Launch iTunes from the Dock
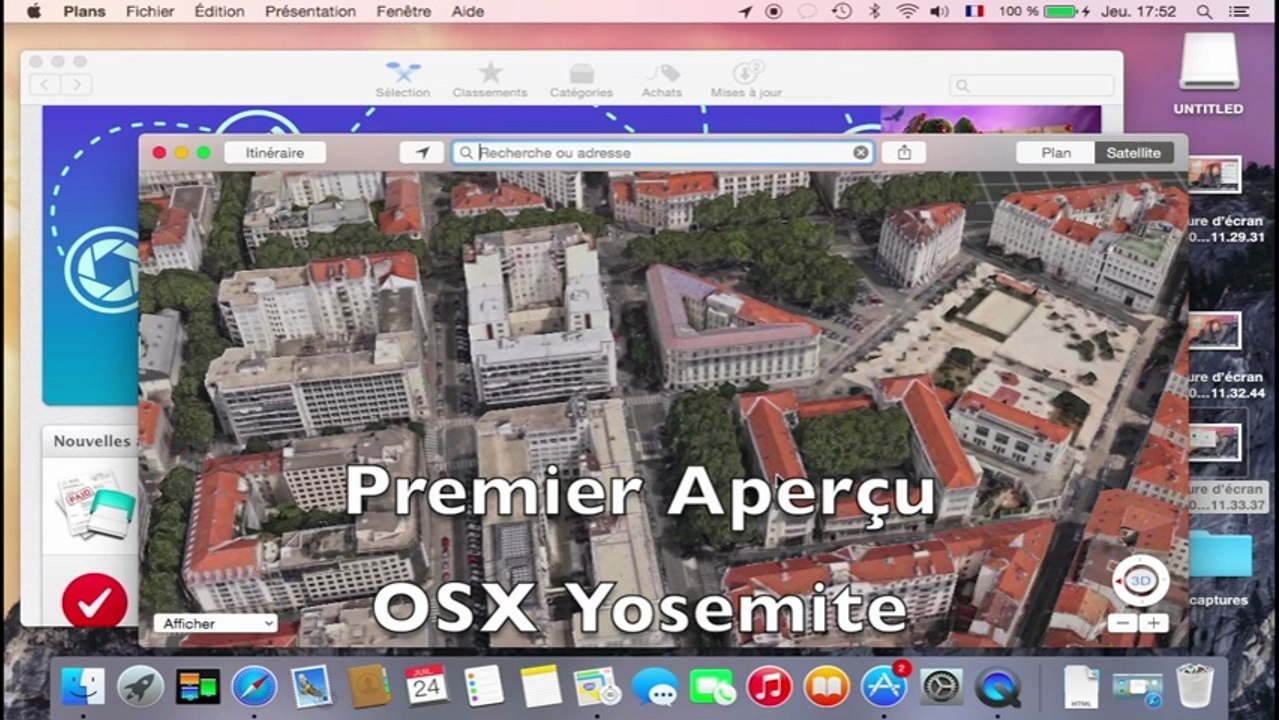 [x=769, y=686]
